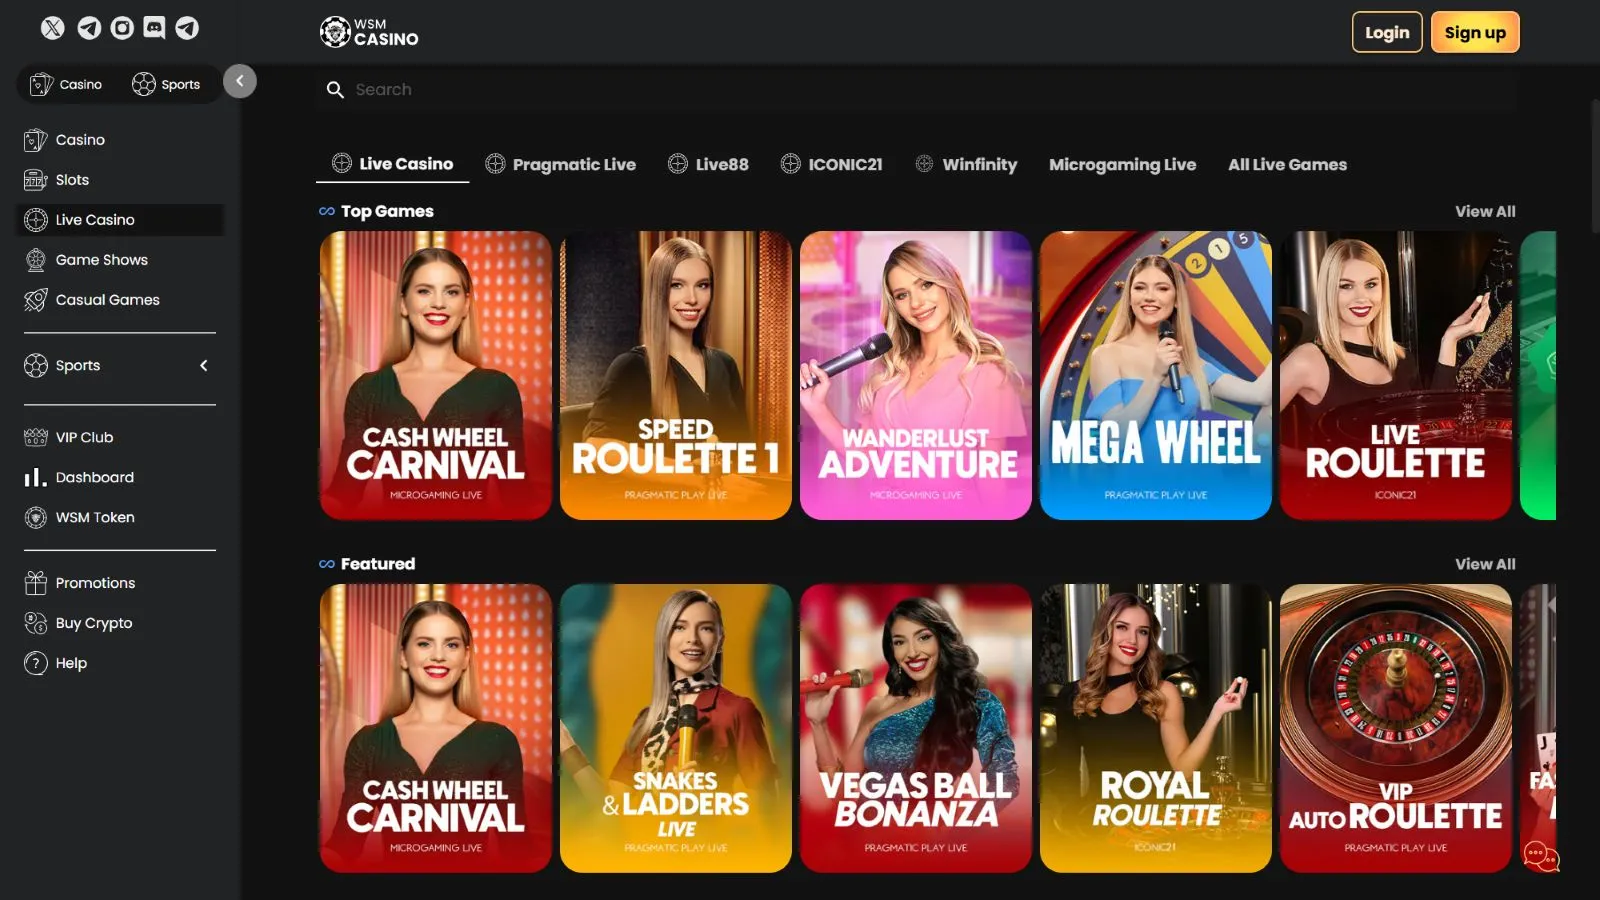
Task: Open the Discord social icon
Action: coord(154,28)
